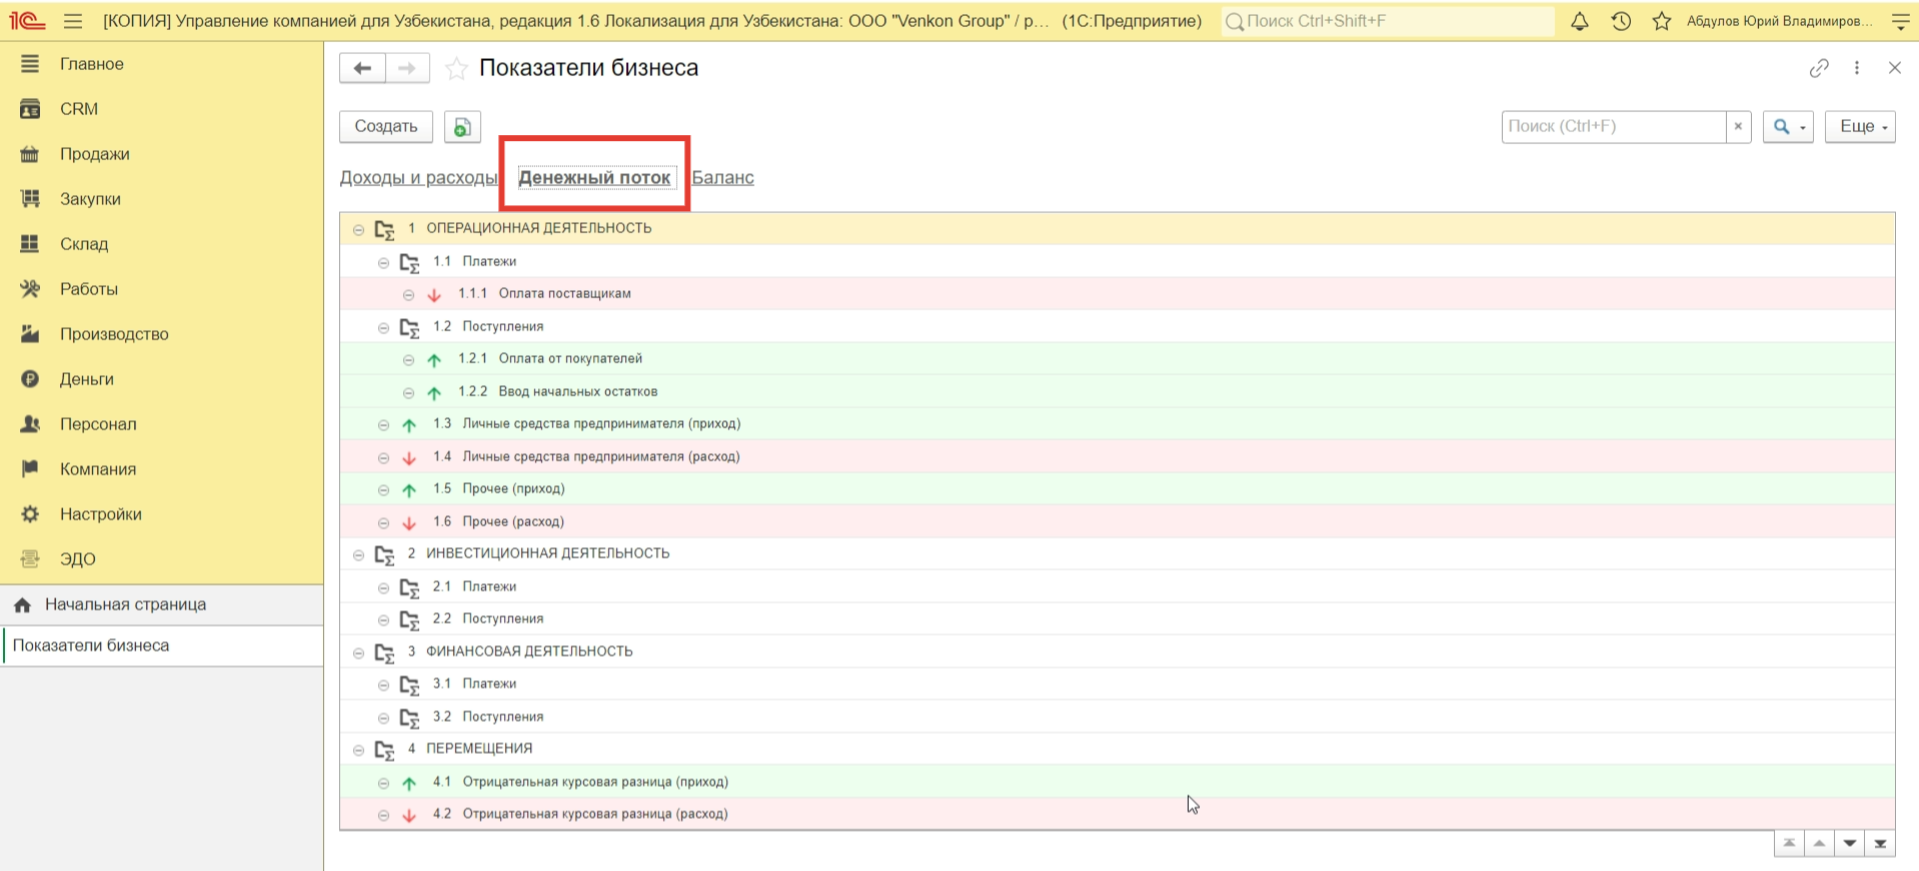Copy link to this page icon
This screenshot has width=1919, height=871.
(x=1818, y=68)
